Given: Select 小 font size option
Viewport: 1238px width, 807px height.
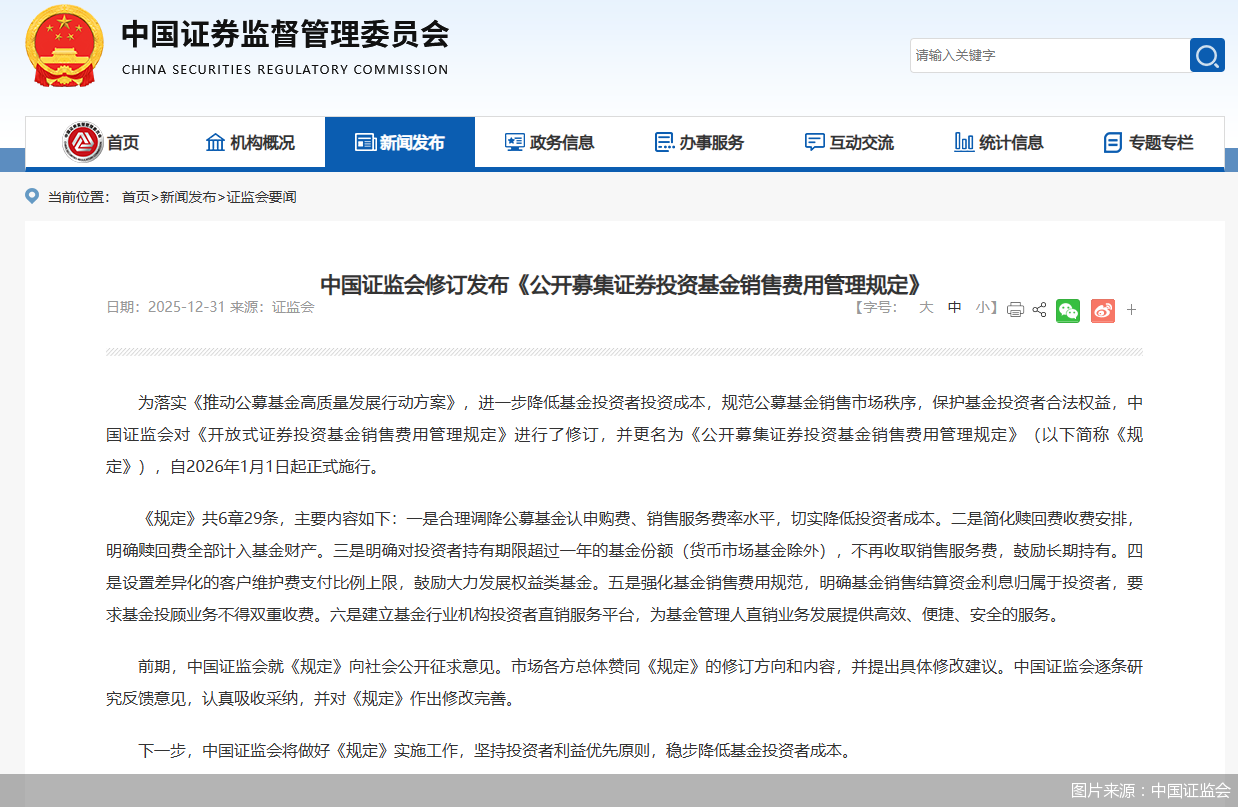Looking at the screenshot, I should click(x=981, y=308).
